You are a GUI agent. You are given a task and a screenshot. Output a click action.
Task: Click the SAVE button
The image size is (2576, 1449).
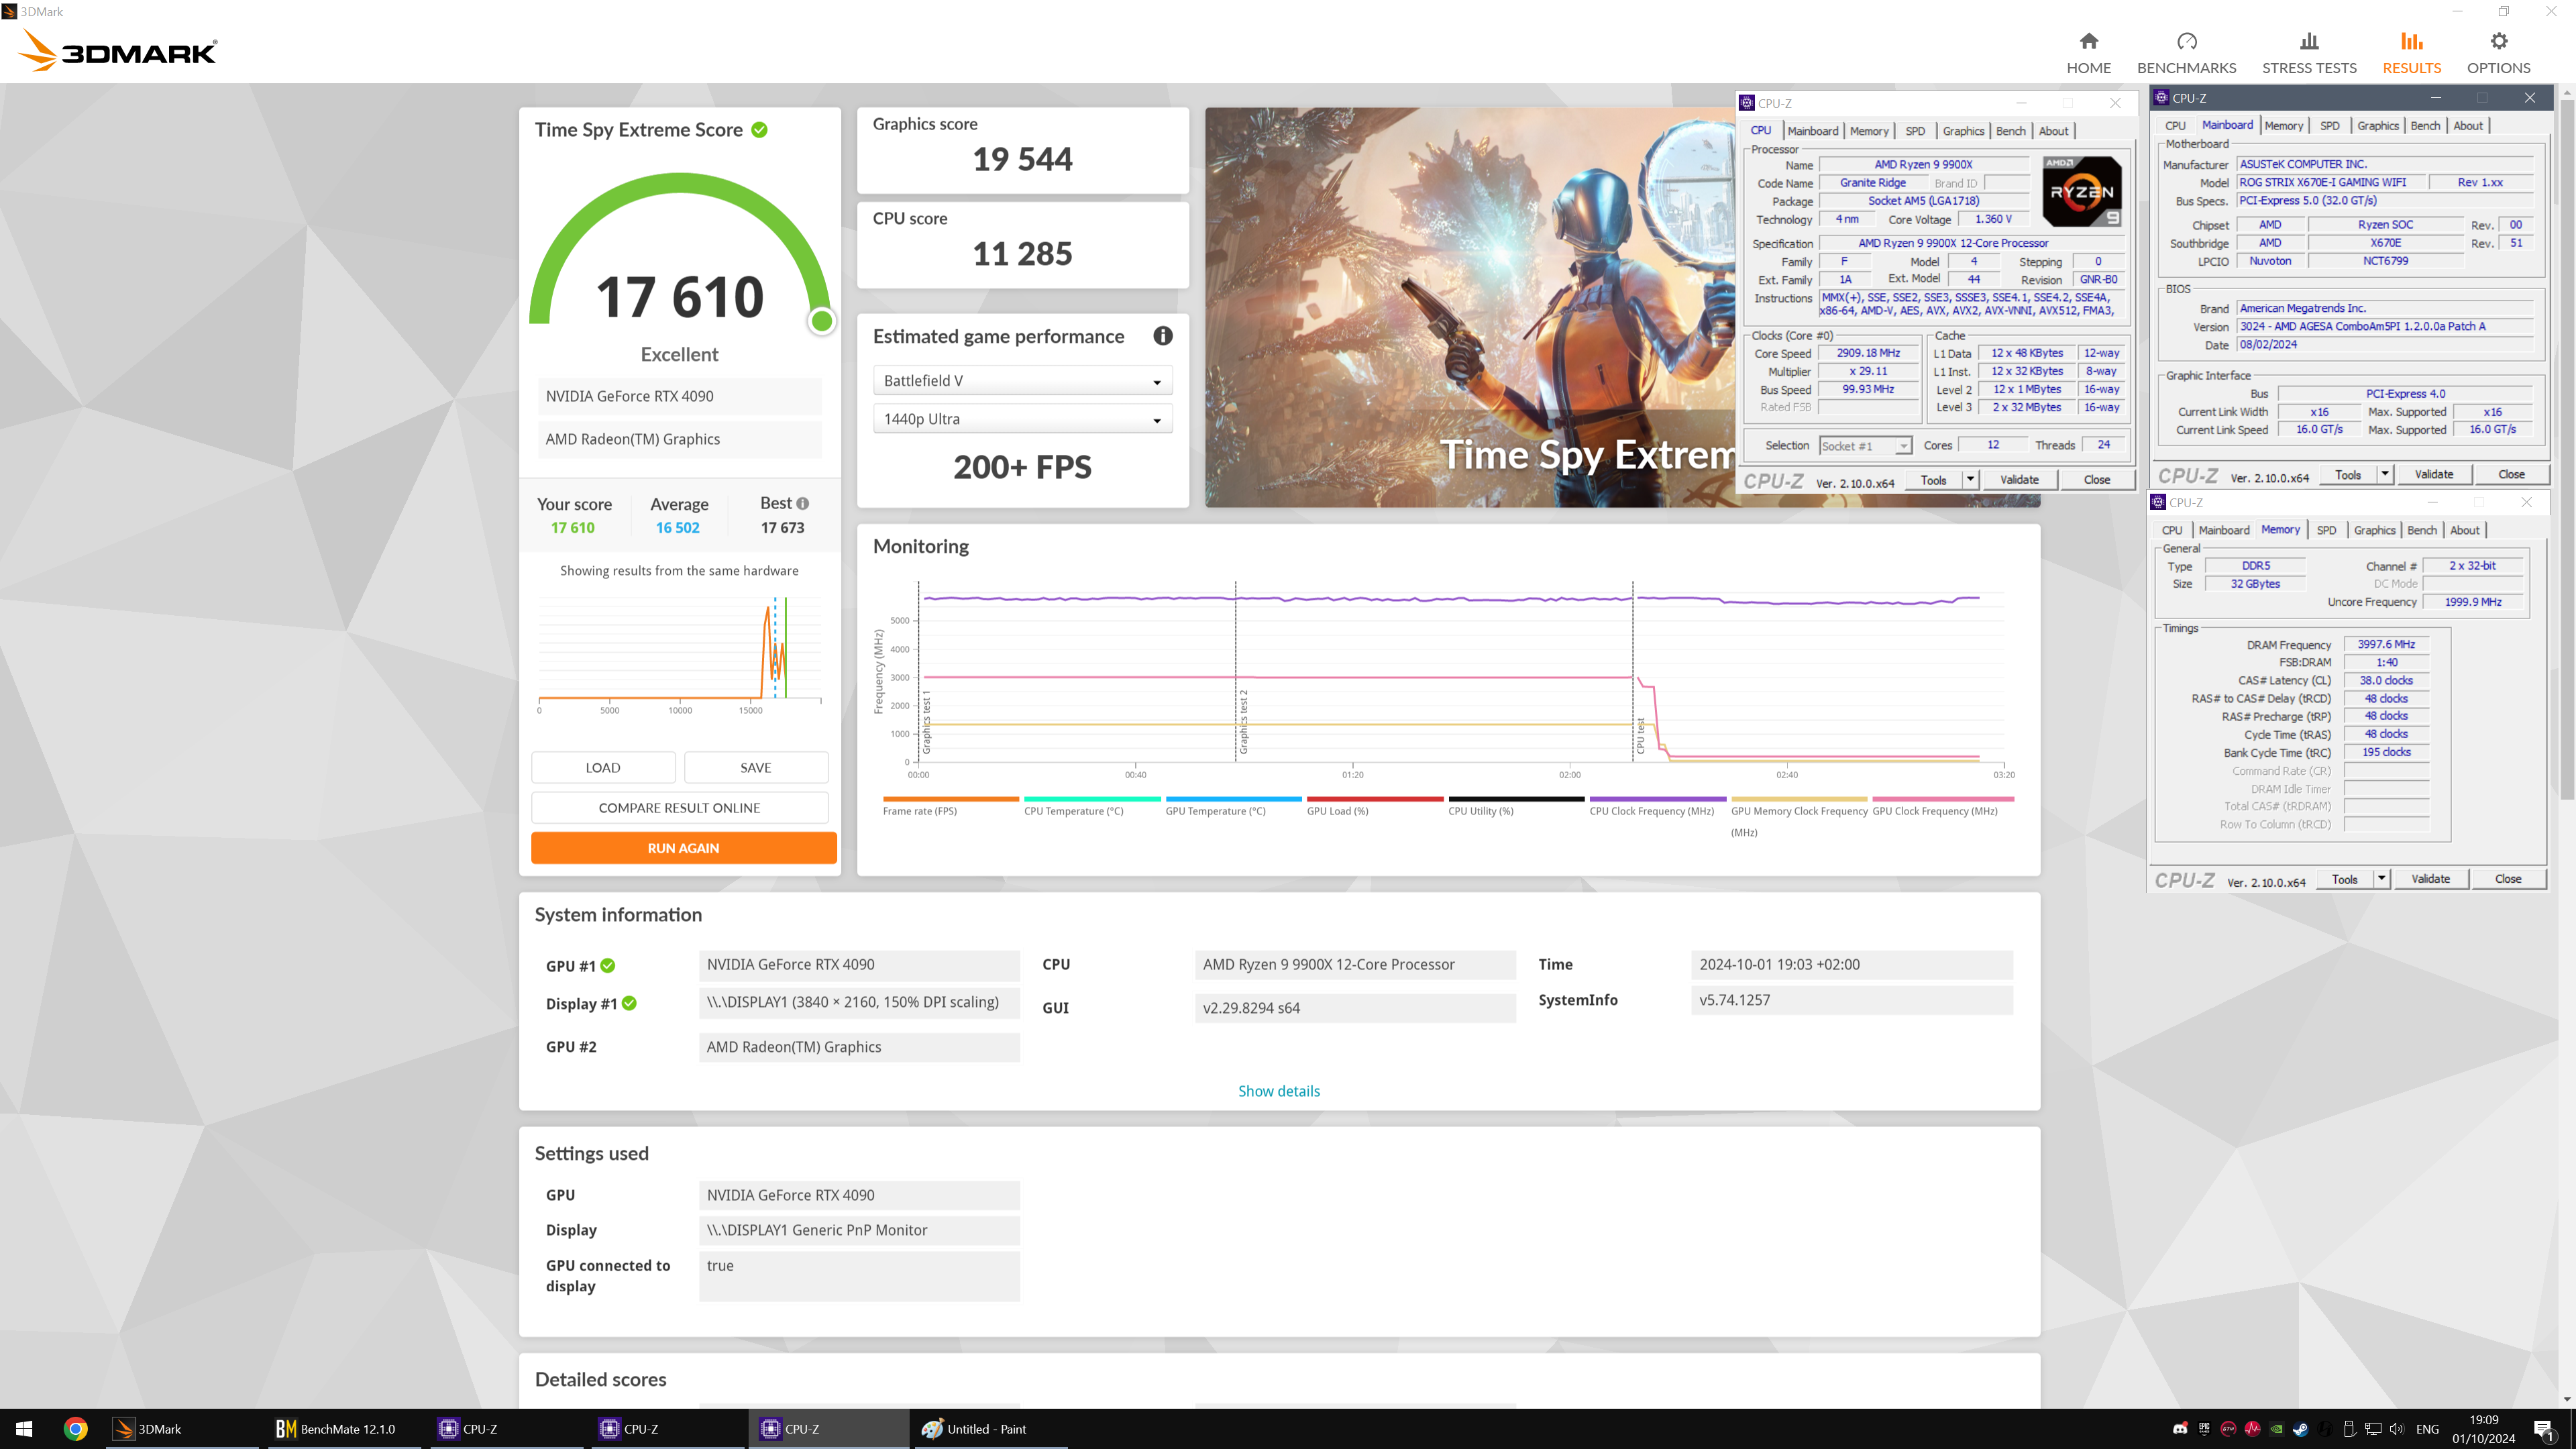(x=755, y=767)
